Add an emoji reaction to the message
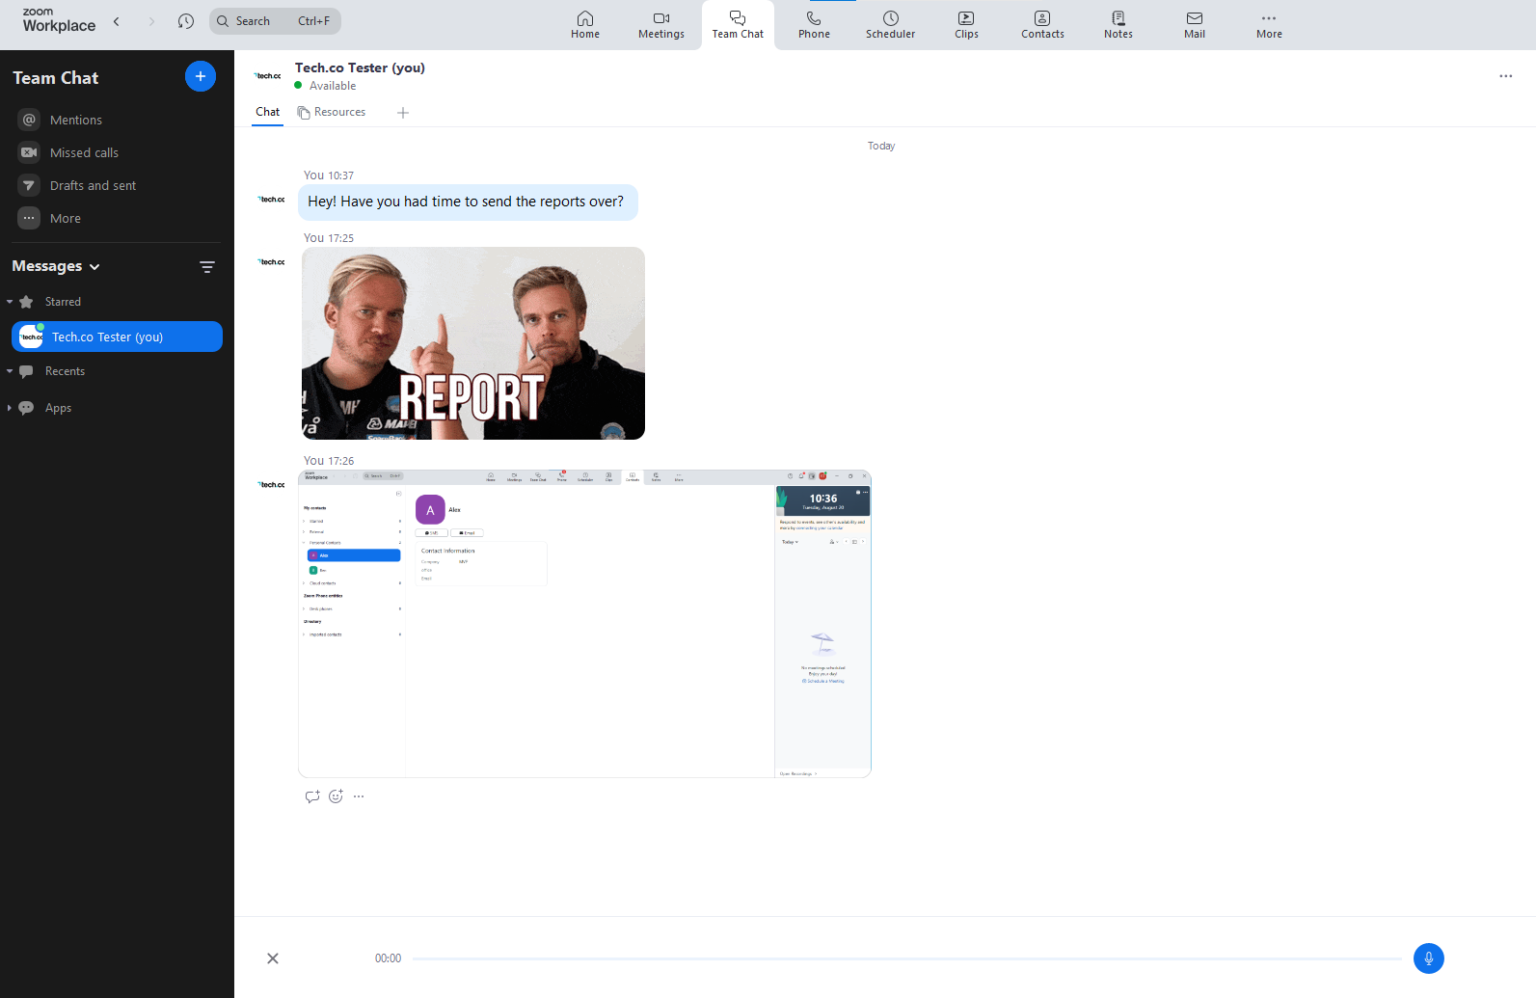1536x998 pixels. click(x=336, y=797)
